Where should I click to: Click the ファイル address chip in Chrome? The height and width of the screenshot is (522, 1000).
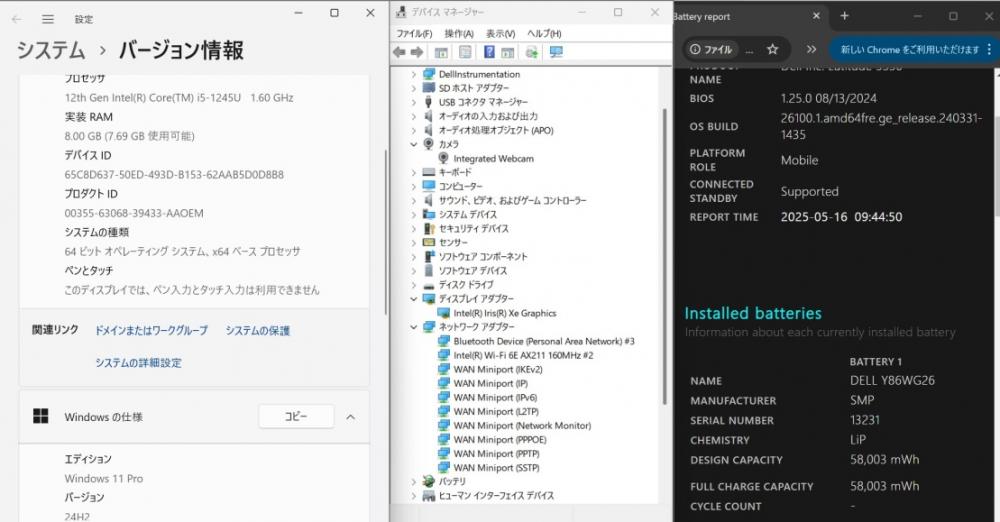point(712,49)
